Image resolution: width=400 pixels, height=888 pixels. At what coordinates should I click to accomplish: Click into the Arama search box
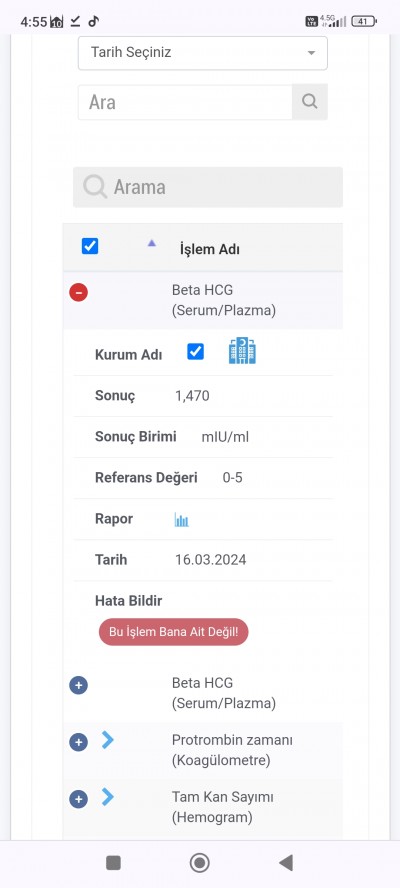click(x=208, y=187)
